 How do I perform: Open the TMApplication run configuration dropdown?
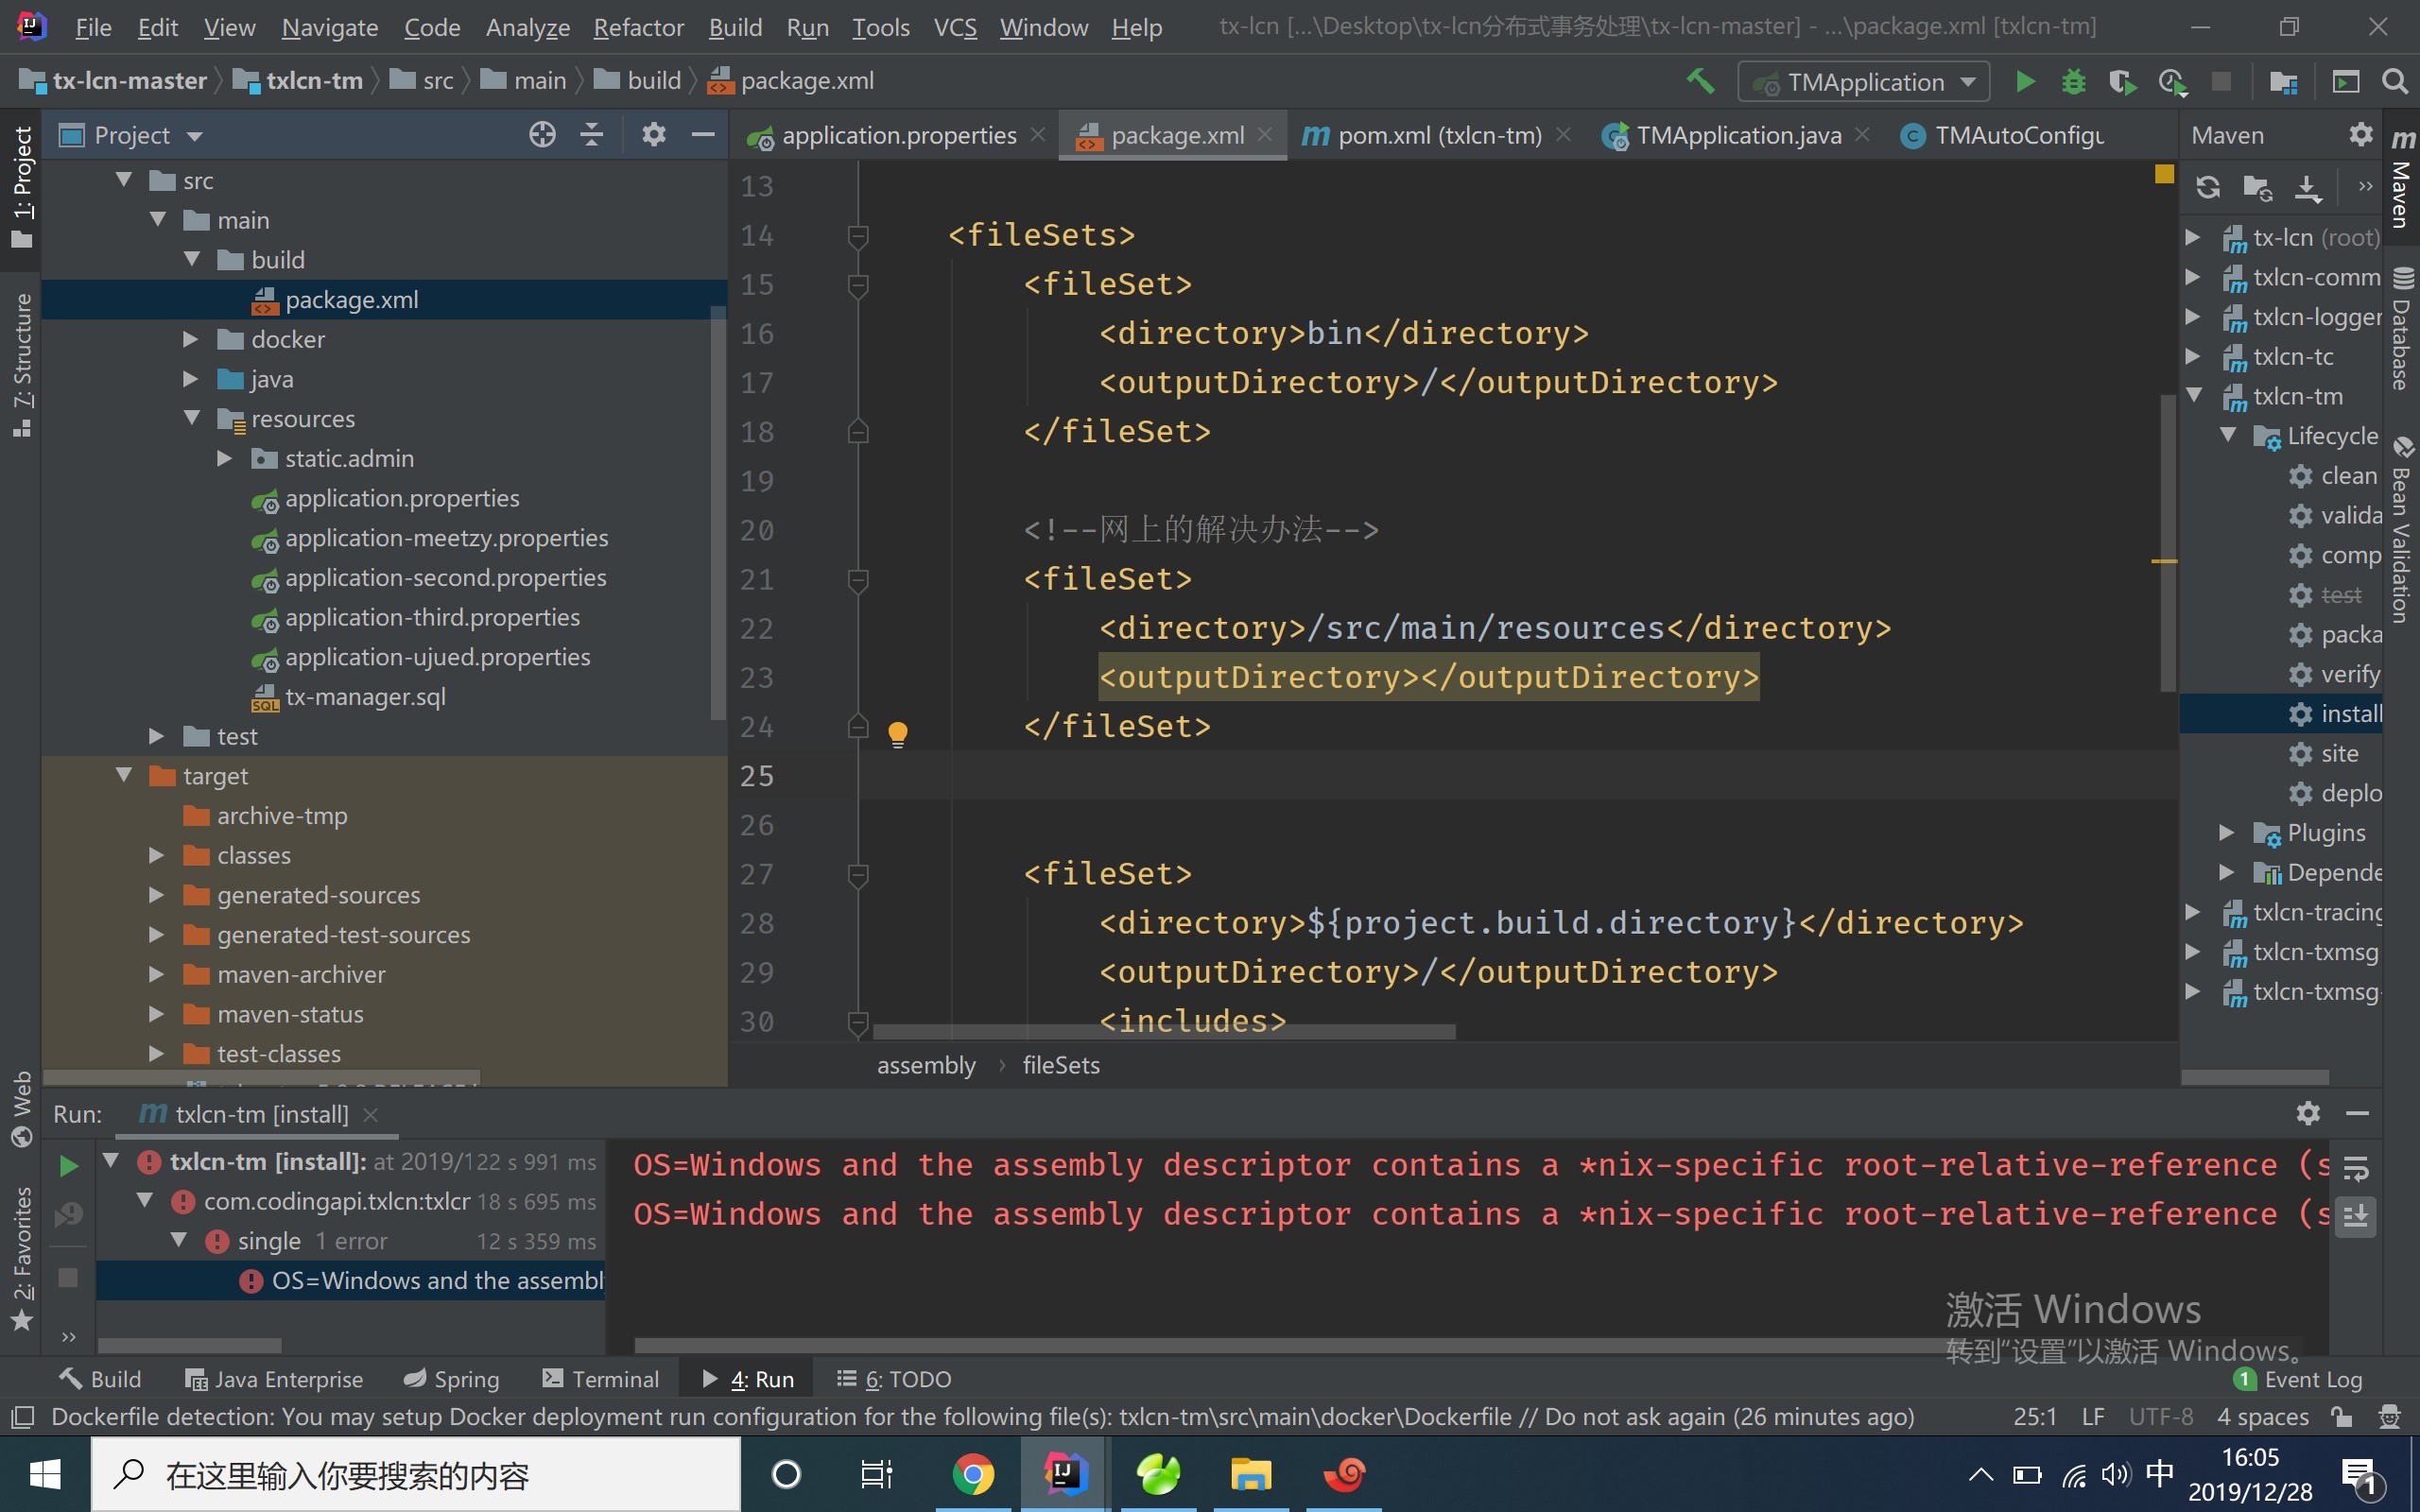coord(1864,82)
